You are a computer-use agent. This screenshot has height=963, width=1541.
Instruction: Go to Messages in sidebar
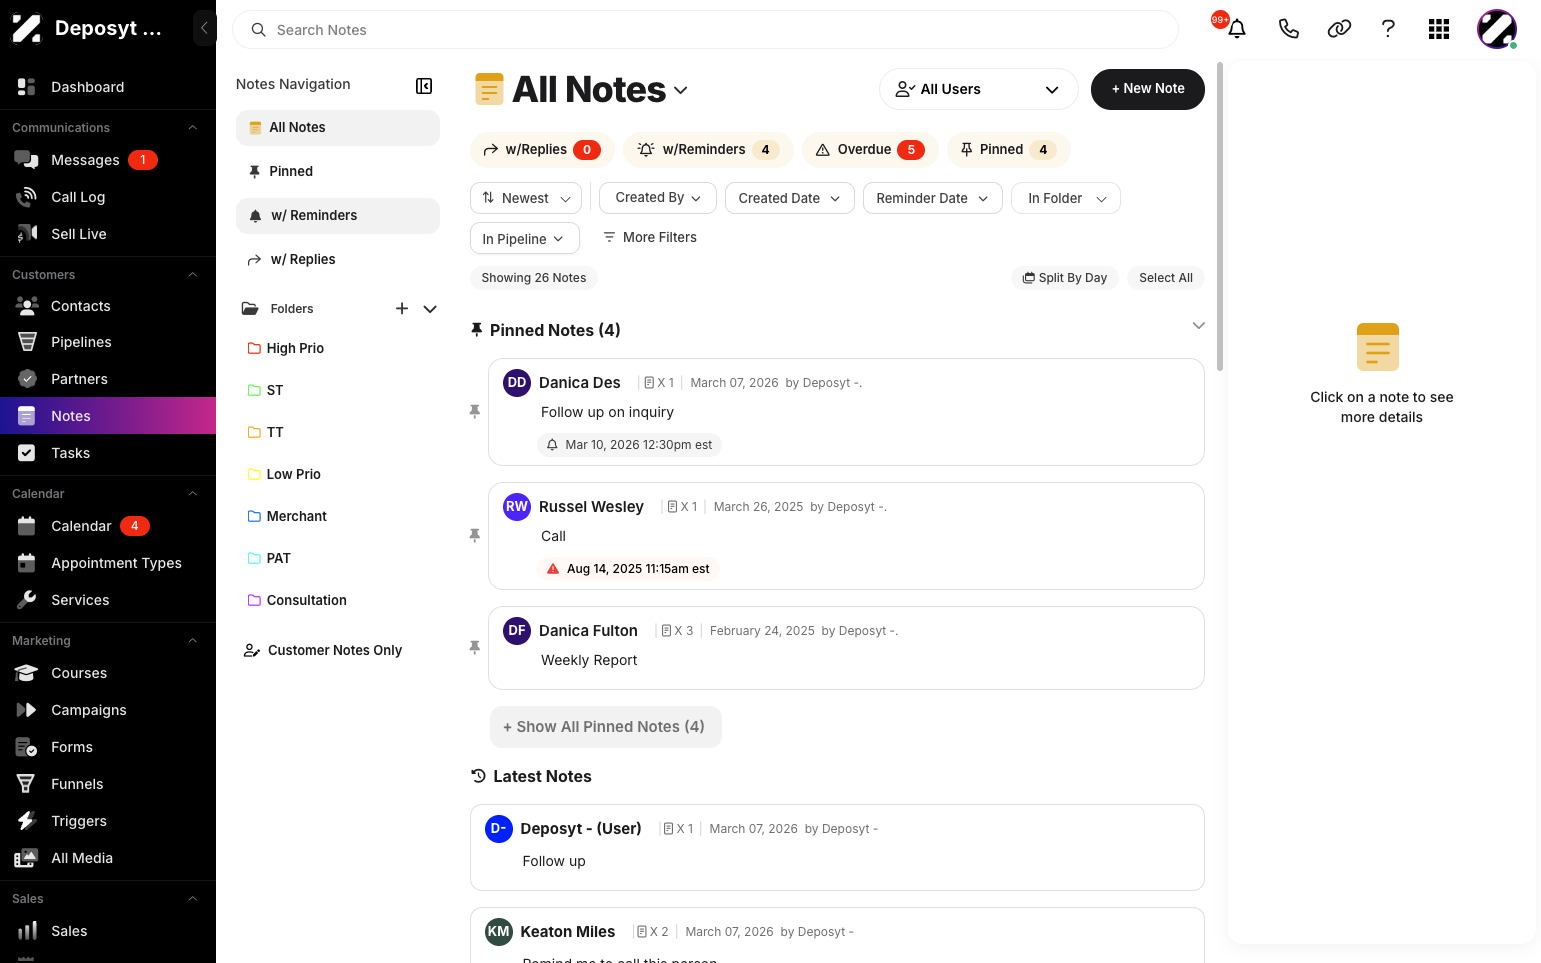pyautogui.click(x=108, y=160)
